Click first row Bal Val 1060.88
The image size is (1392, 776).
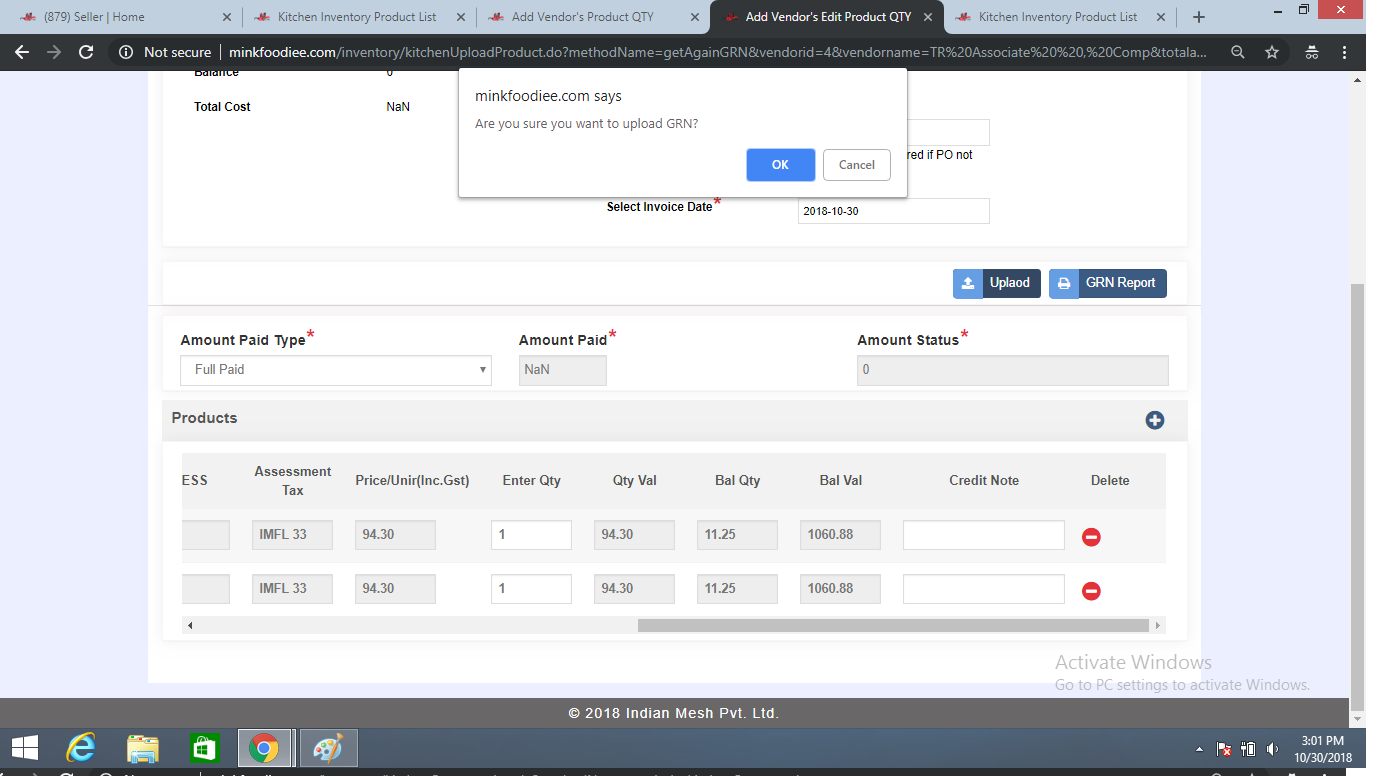click(x=840, y=535)
